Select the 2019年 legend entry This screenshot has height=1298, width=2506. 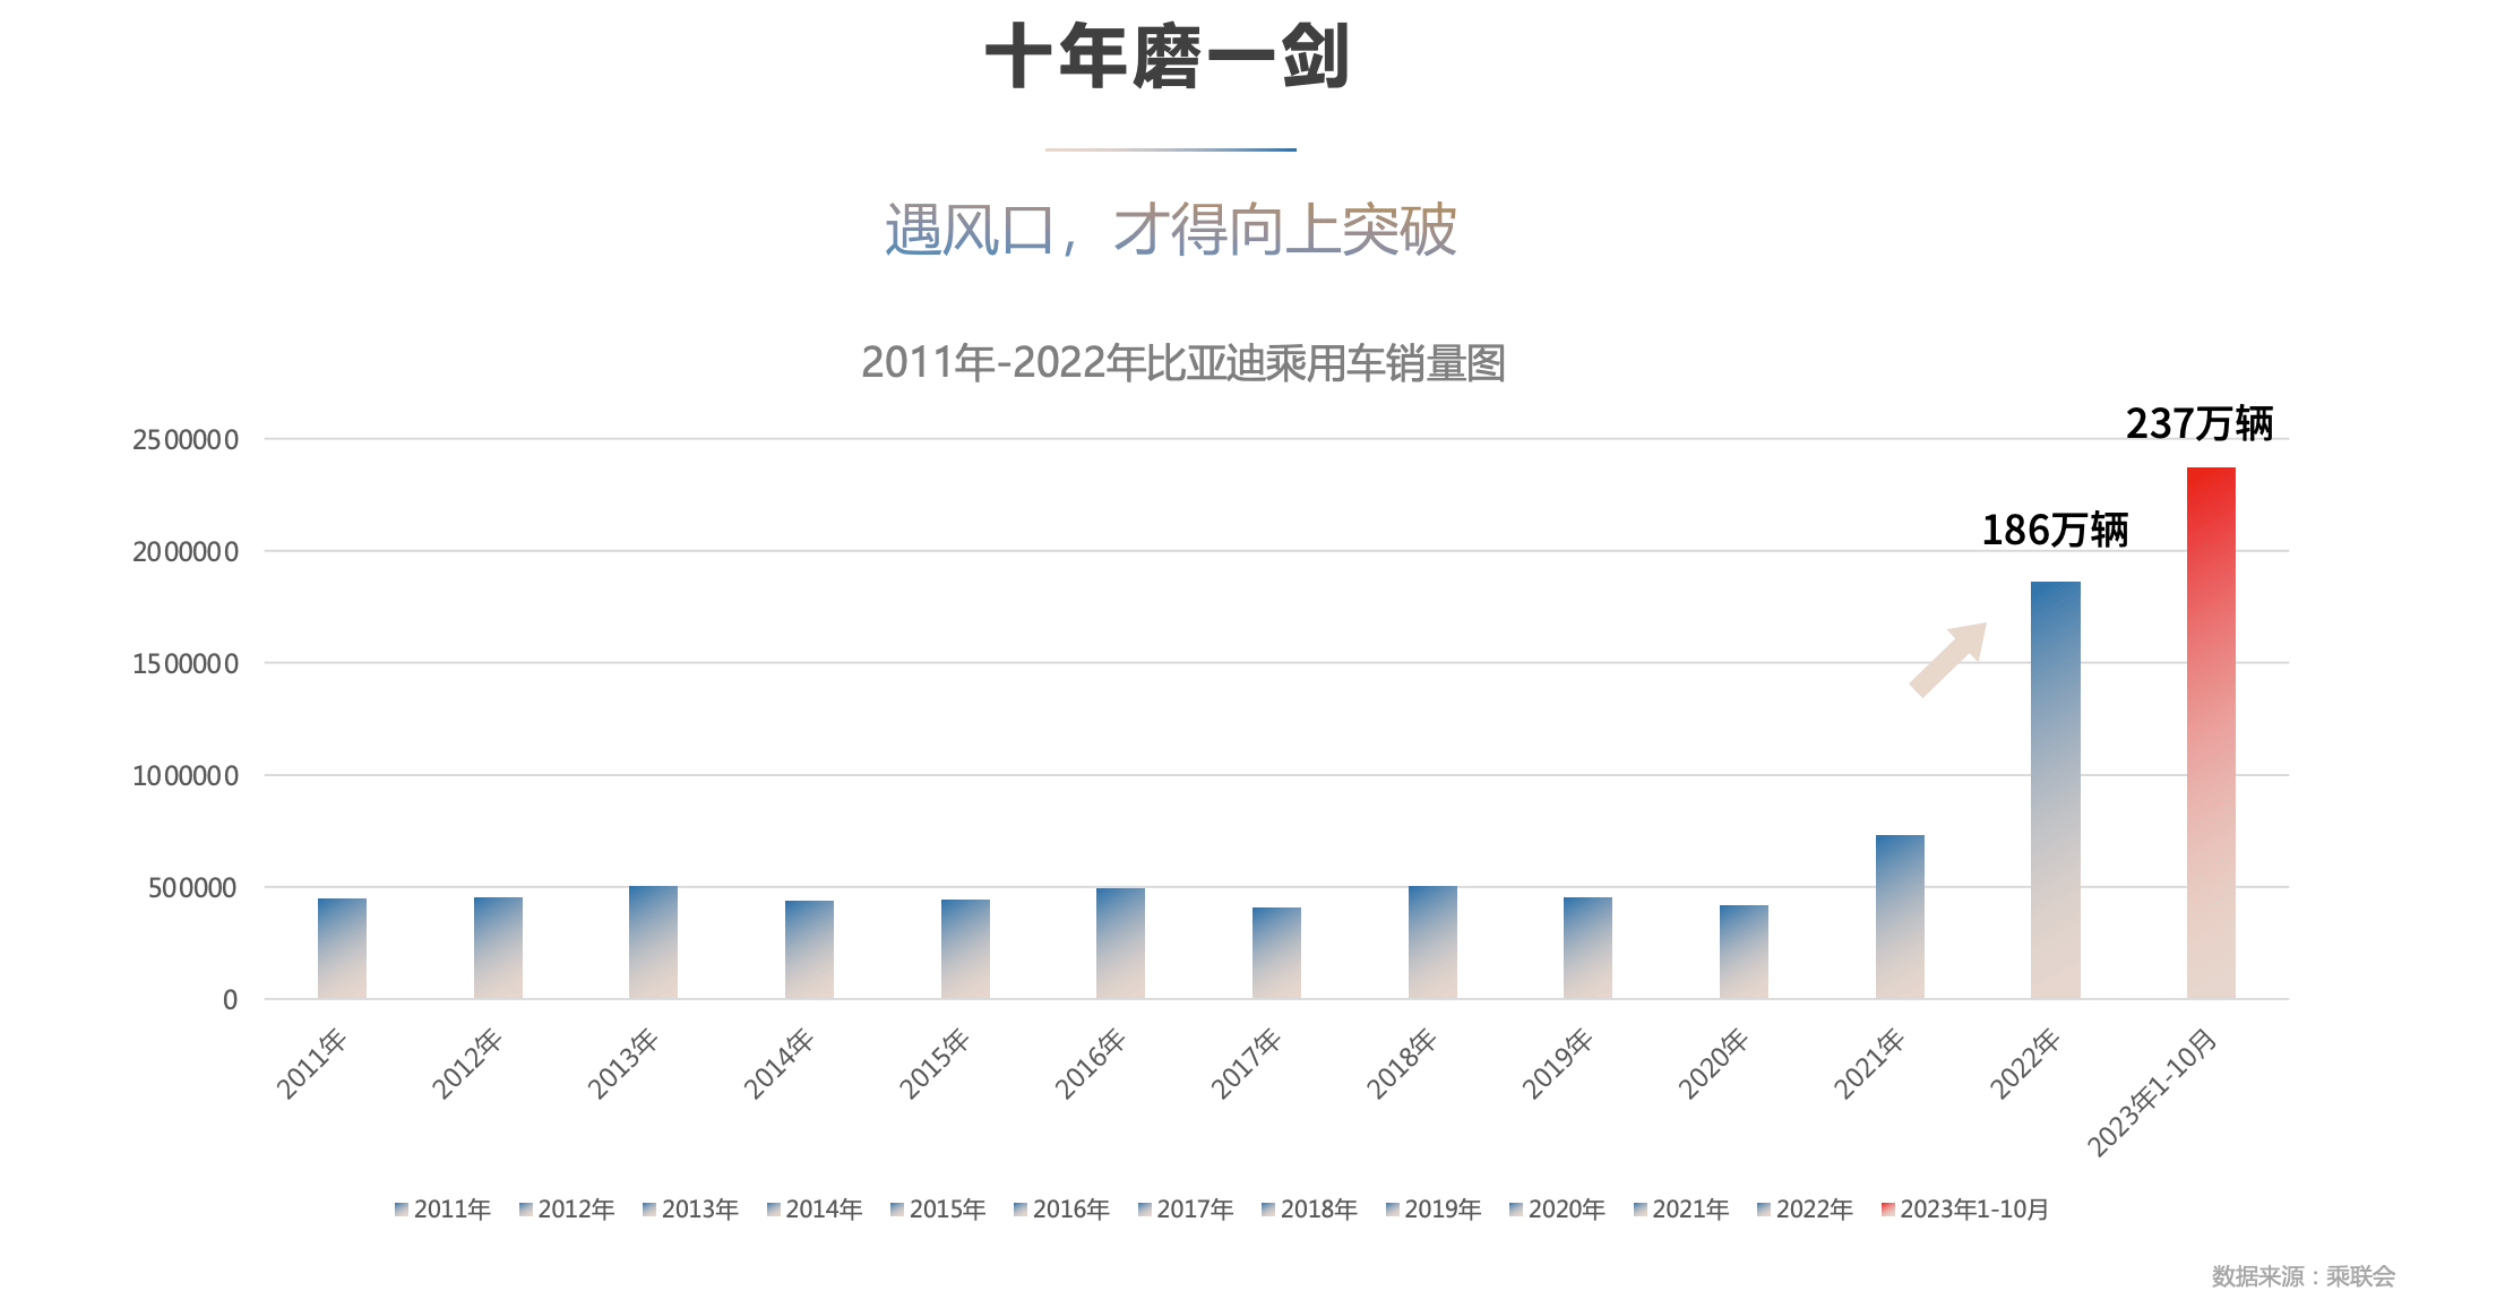(x=1433, y=1209)
